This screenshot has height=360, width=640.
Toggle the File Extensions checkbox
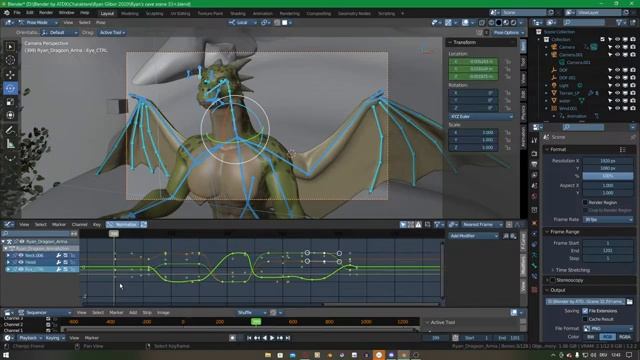tap(585, 311)
